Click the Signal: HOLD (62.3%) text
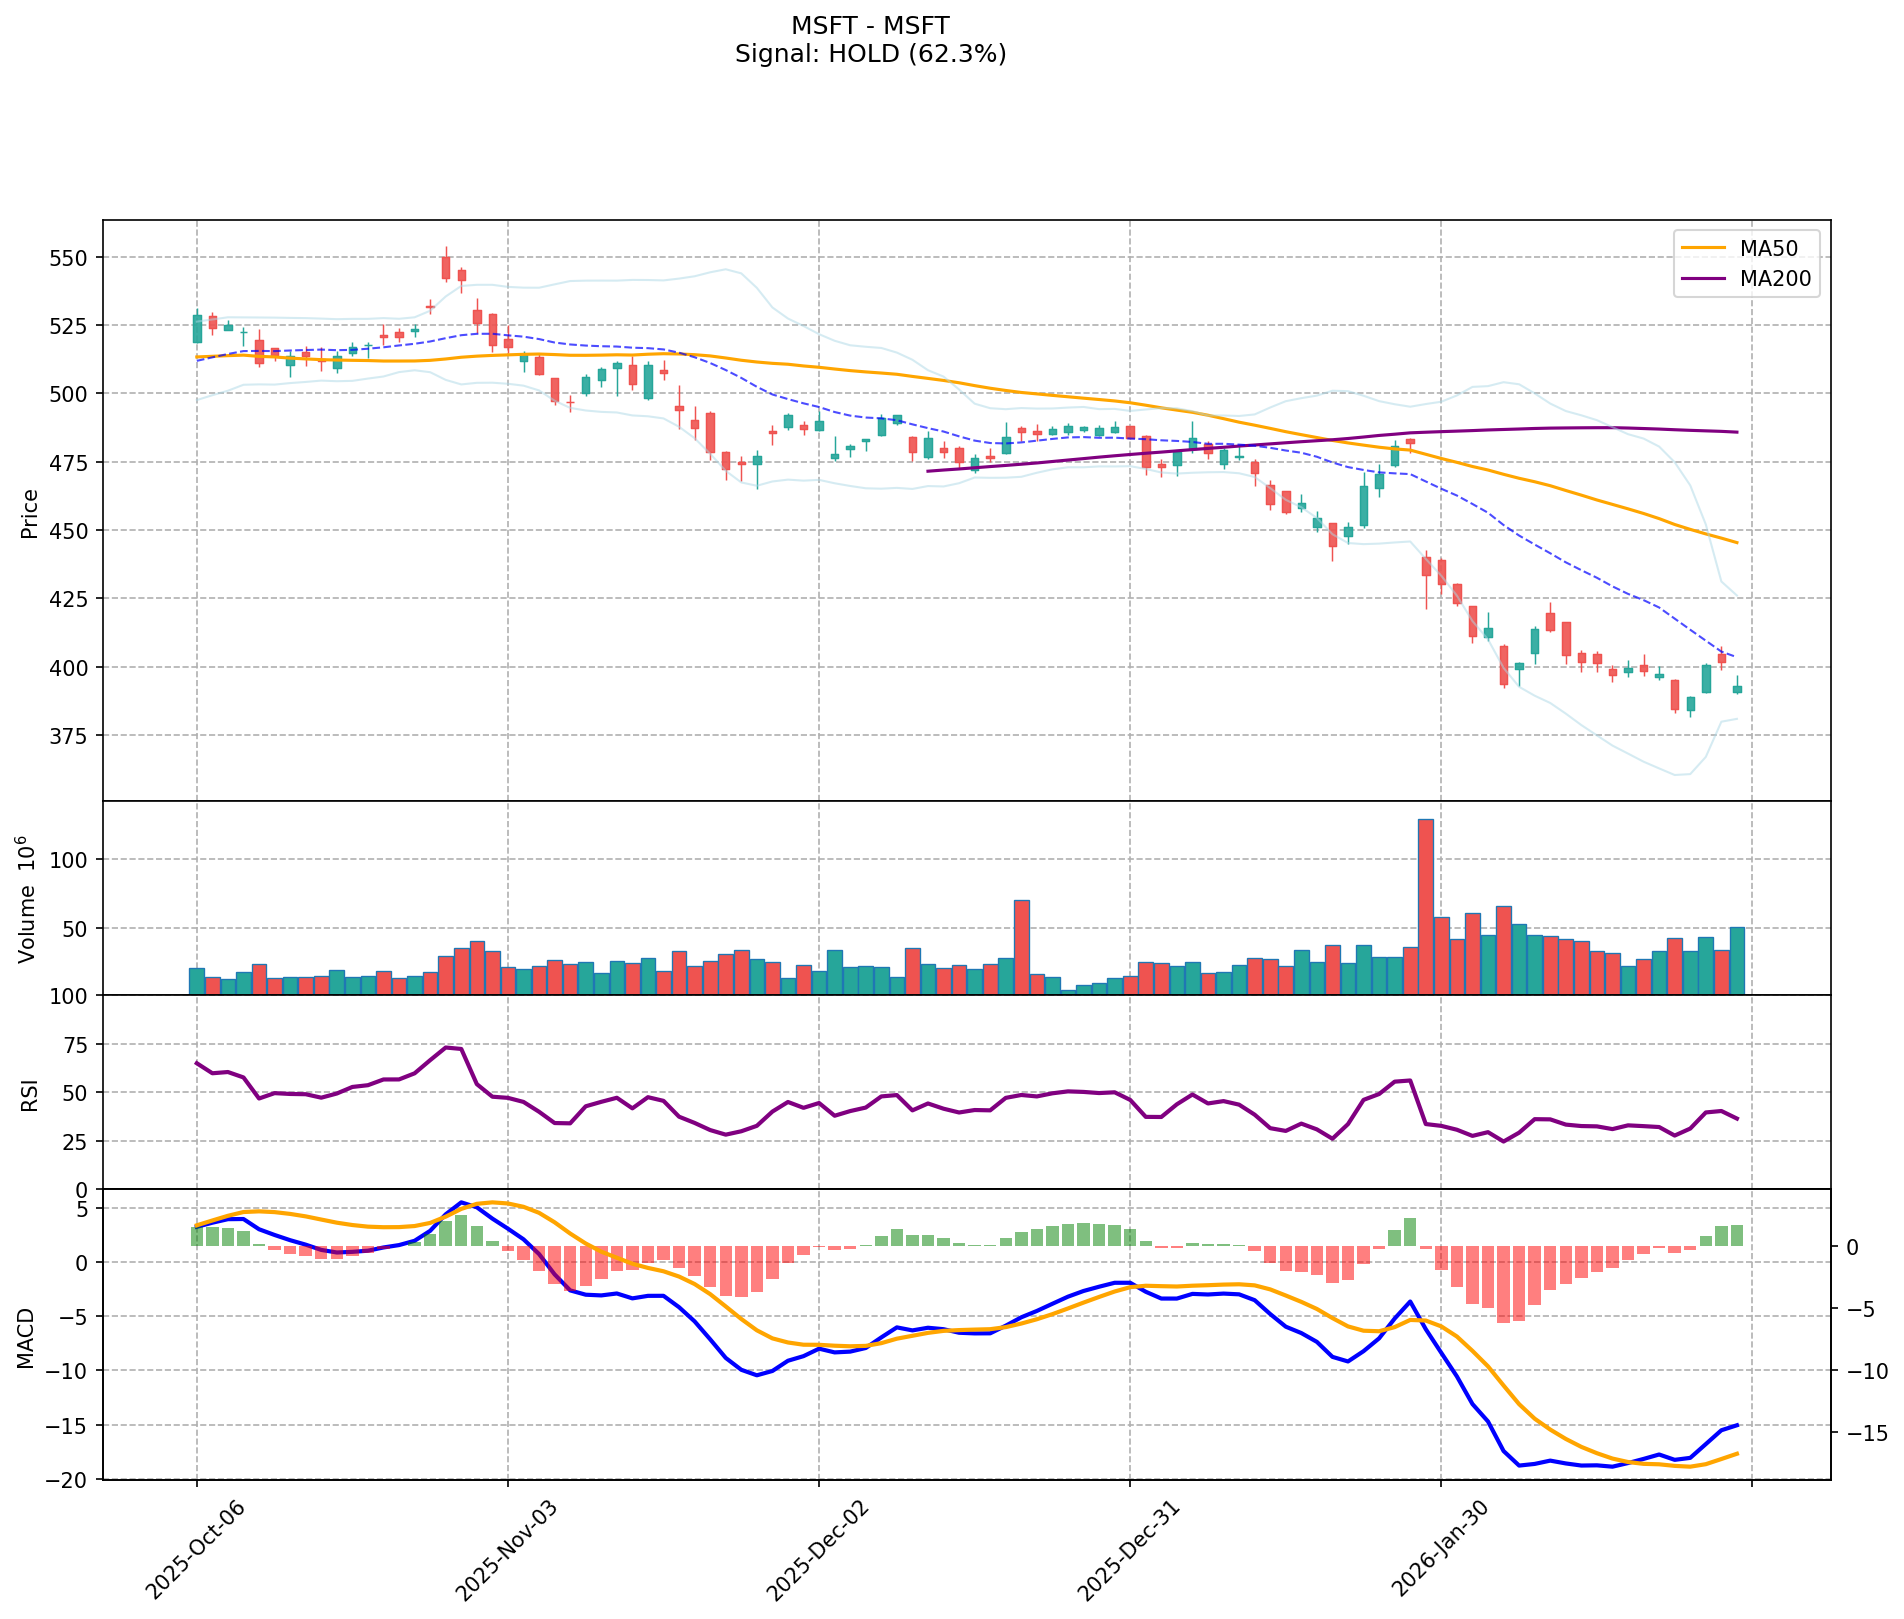 point(870,54)
